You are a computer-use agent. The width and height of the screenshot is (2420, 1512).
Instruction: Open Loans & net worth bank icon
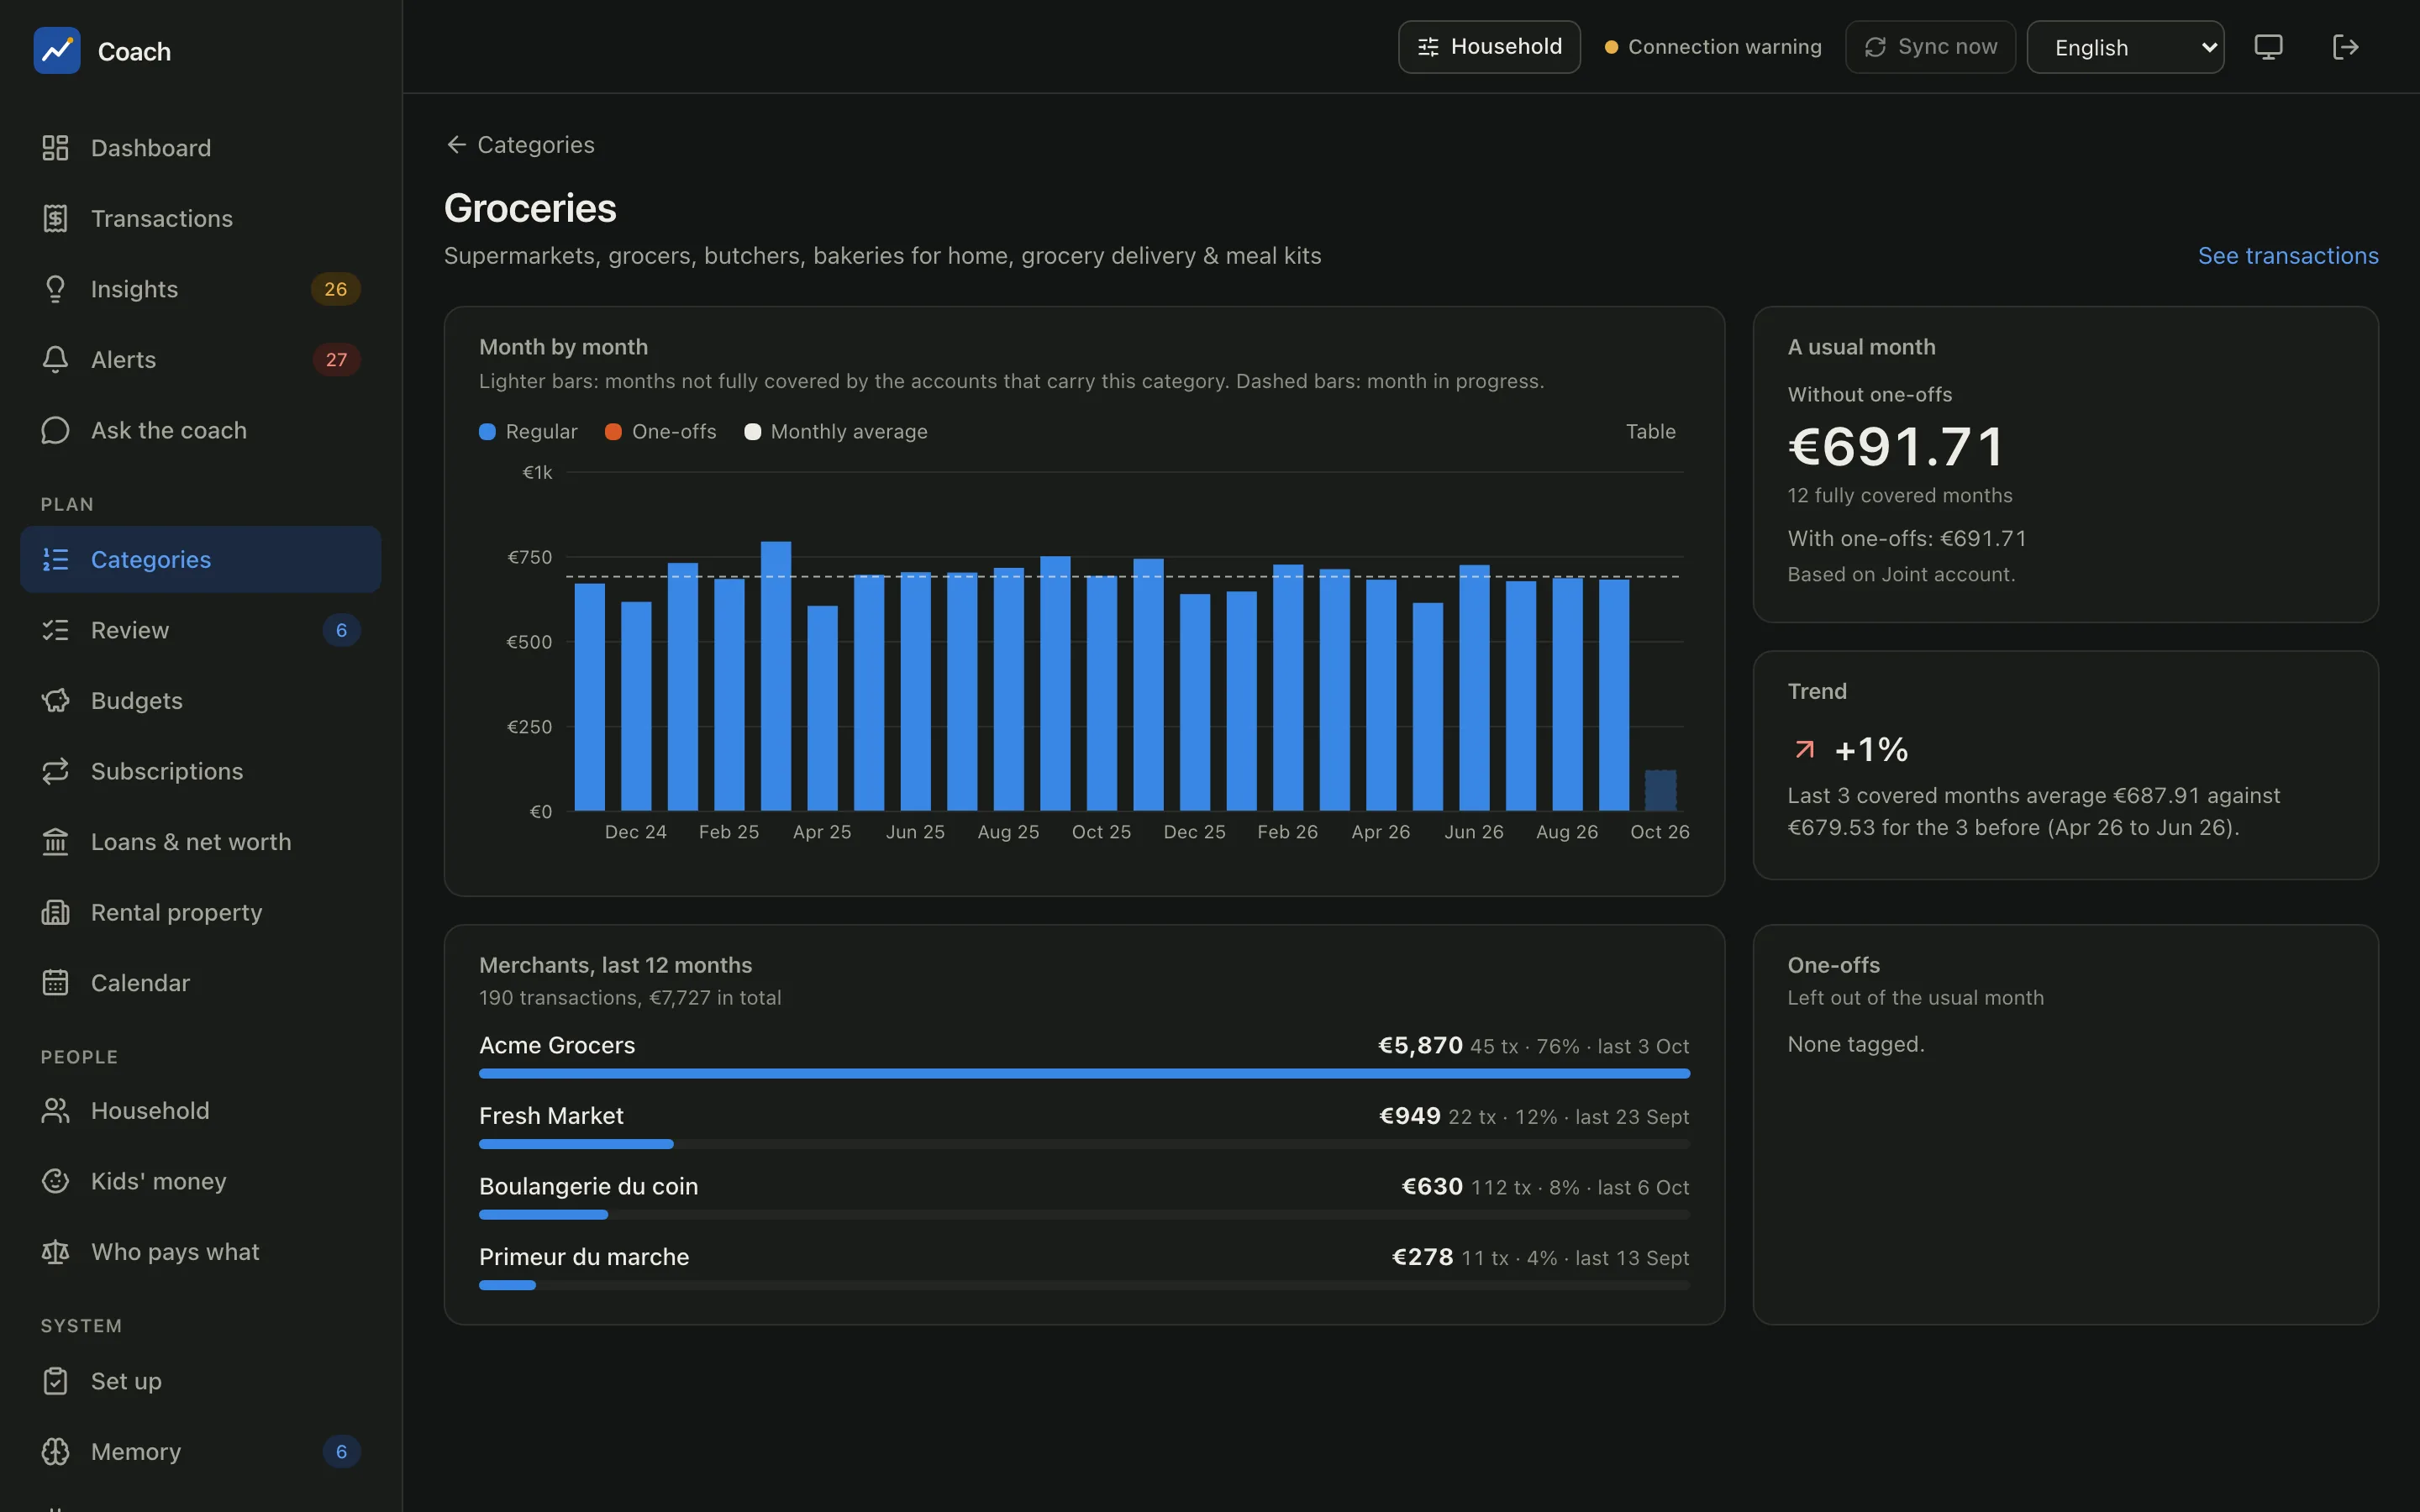55,842
